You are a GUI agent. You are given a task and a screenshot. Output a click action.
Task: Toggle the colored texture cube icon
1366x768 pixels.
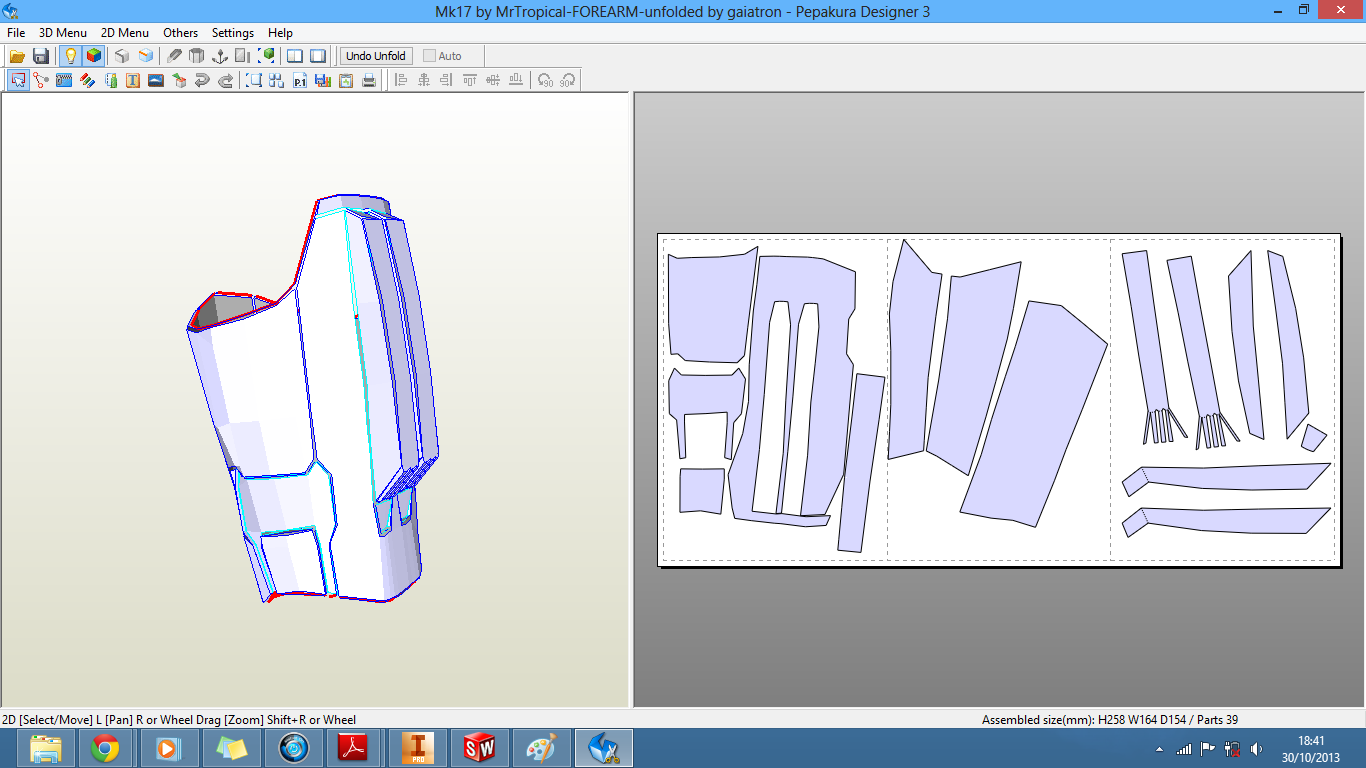(x=93, y=56)
